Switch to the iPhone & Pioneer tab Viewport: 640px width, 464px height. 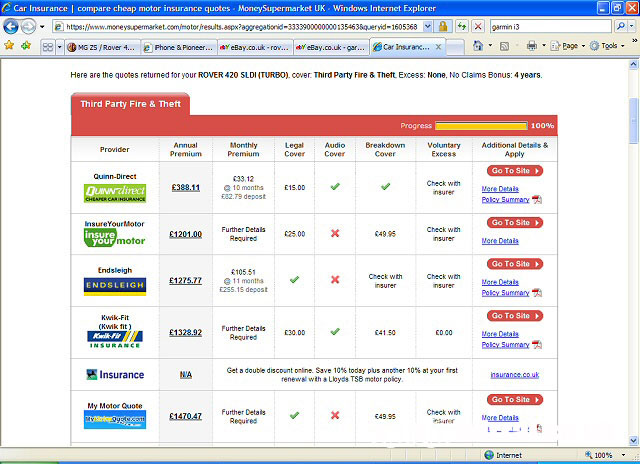click(179, 47)
